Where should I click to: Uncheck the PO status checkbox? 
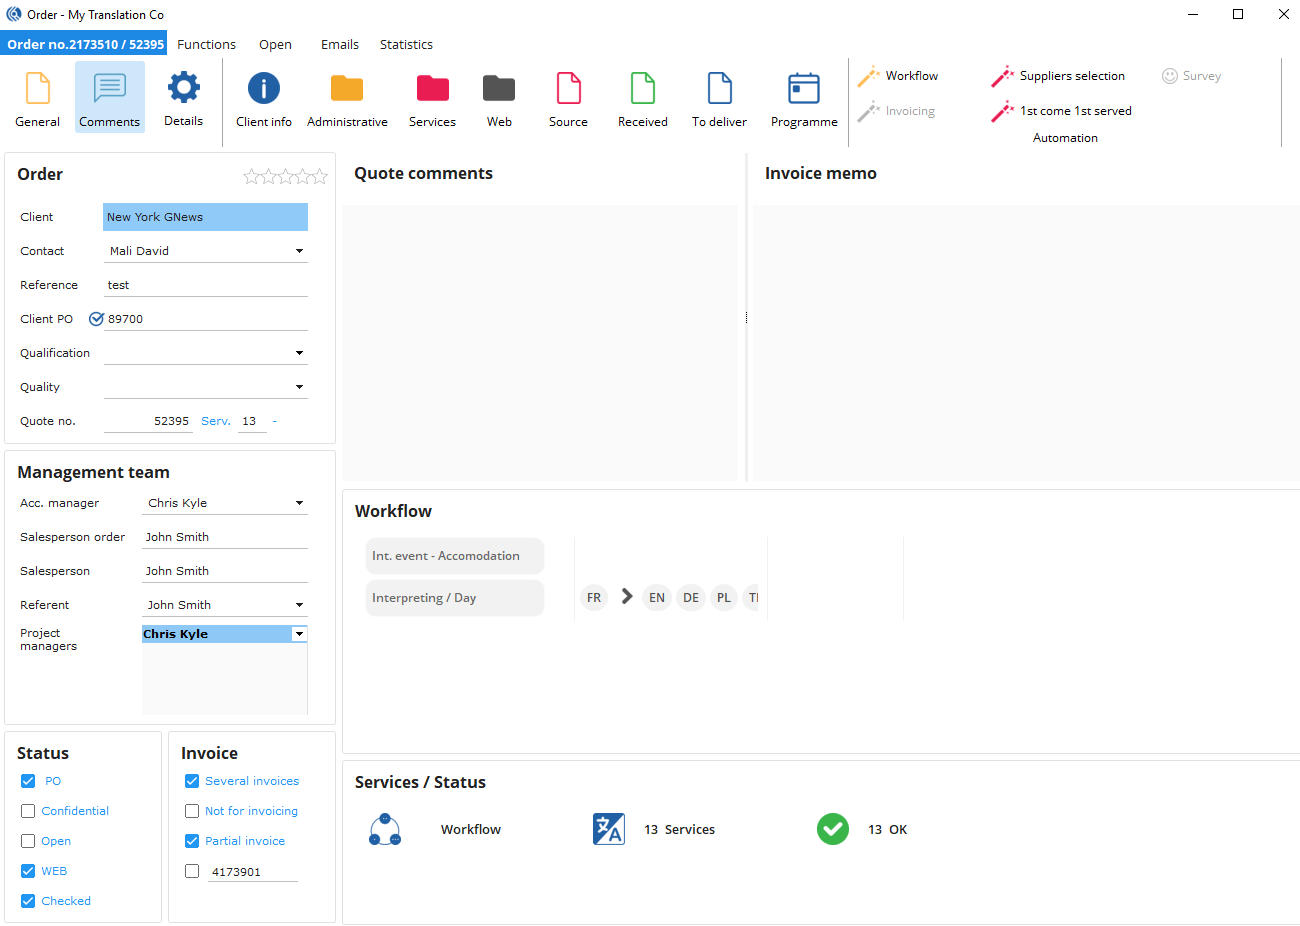point(28,781)
